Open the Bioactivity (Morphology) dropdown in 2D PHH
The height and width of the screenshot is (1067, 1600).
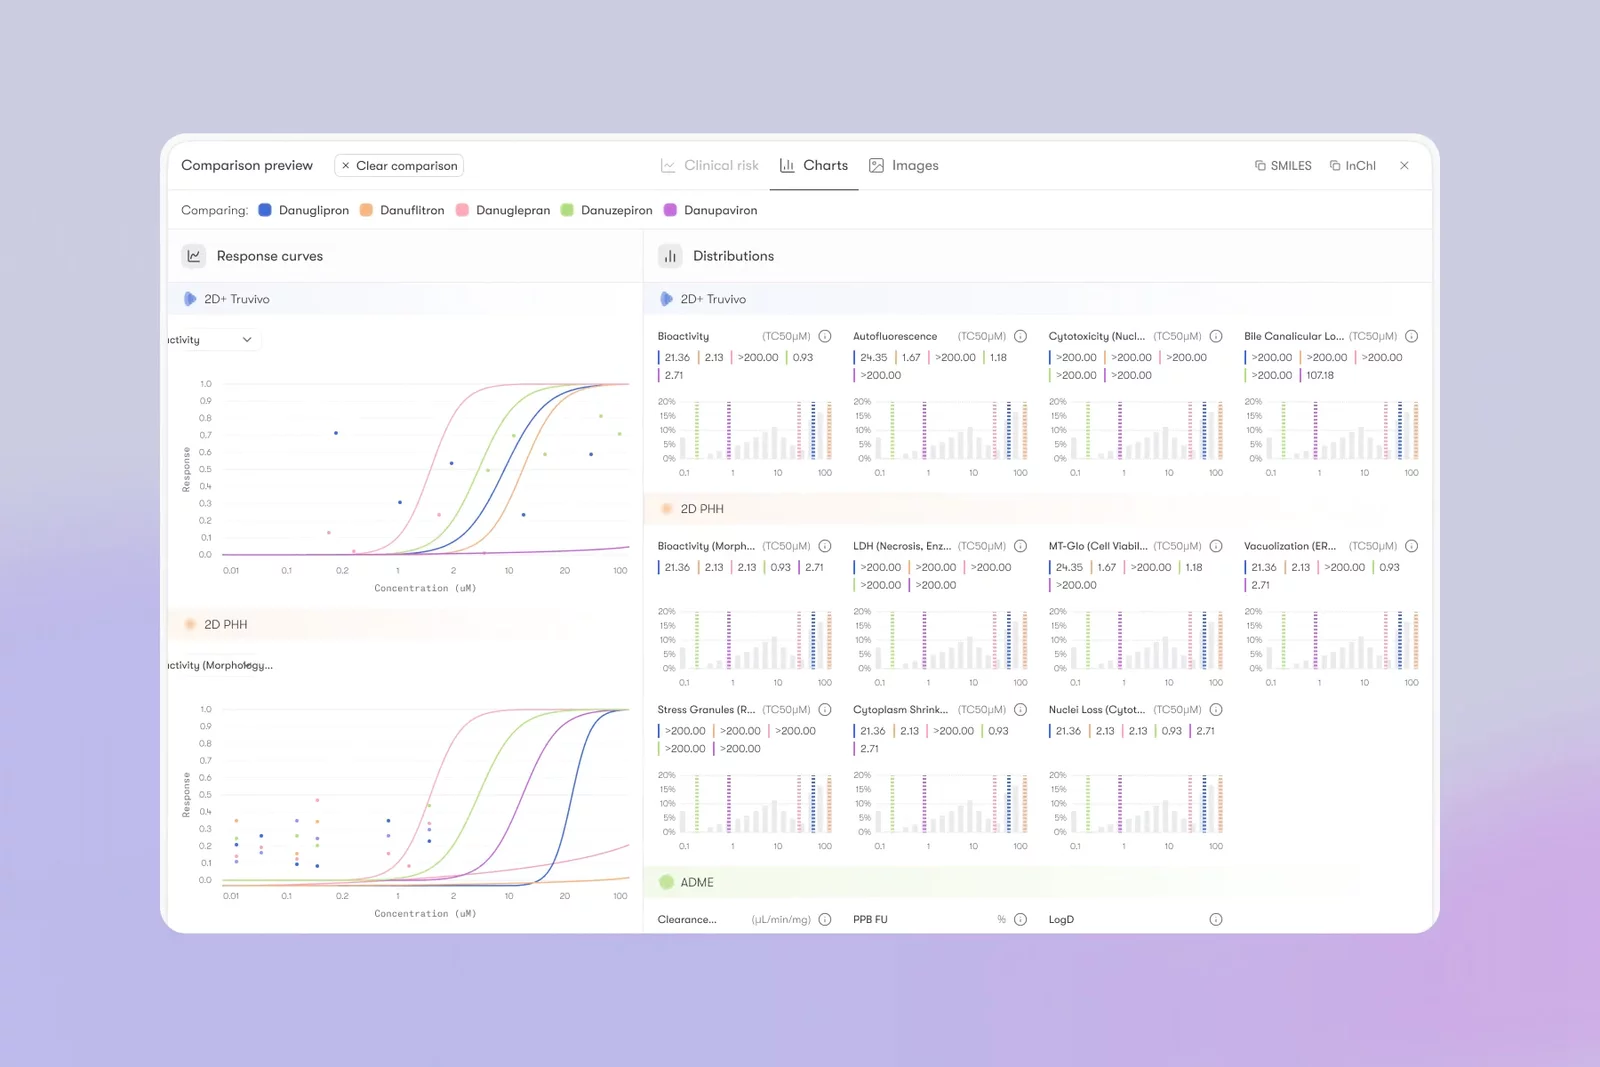coord(220,665)
